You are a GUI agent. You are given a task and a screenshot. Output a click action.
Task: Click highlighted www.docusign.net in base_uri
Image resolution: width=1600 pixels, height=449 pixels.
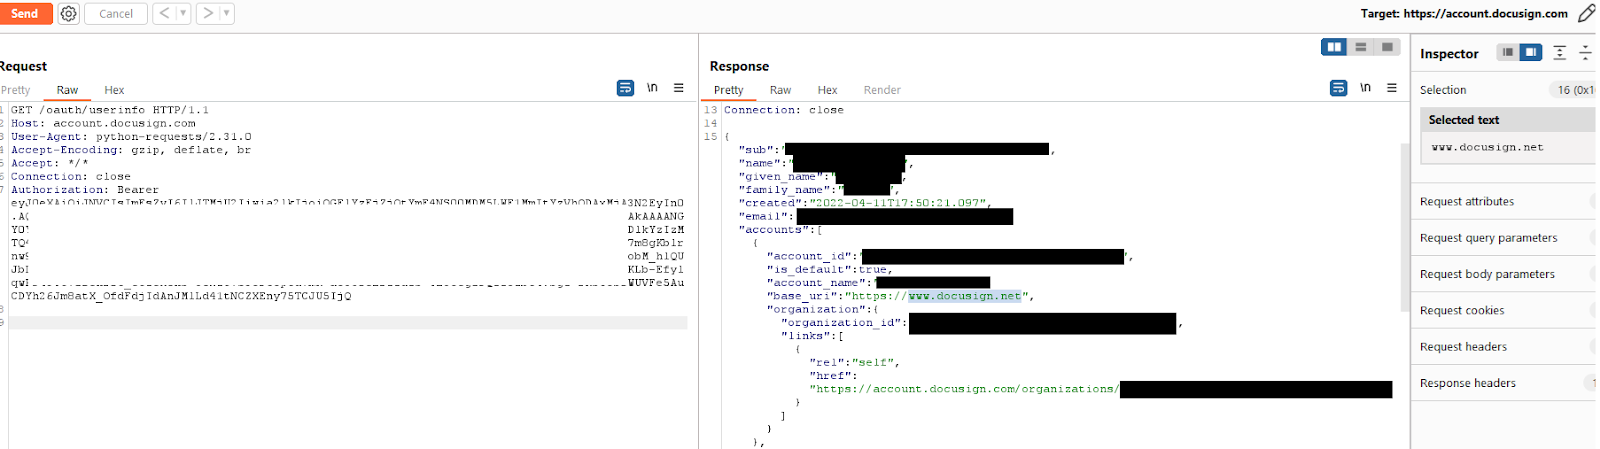tap(965, 296)
